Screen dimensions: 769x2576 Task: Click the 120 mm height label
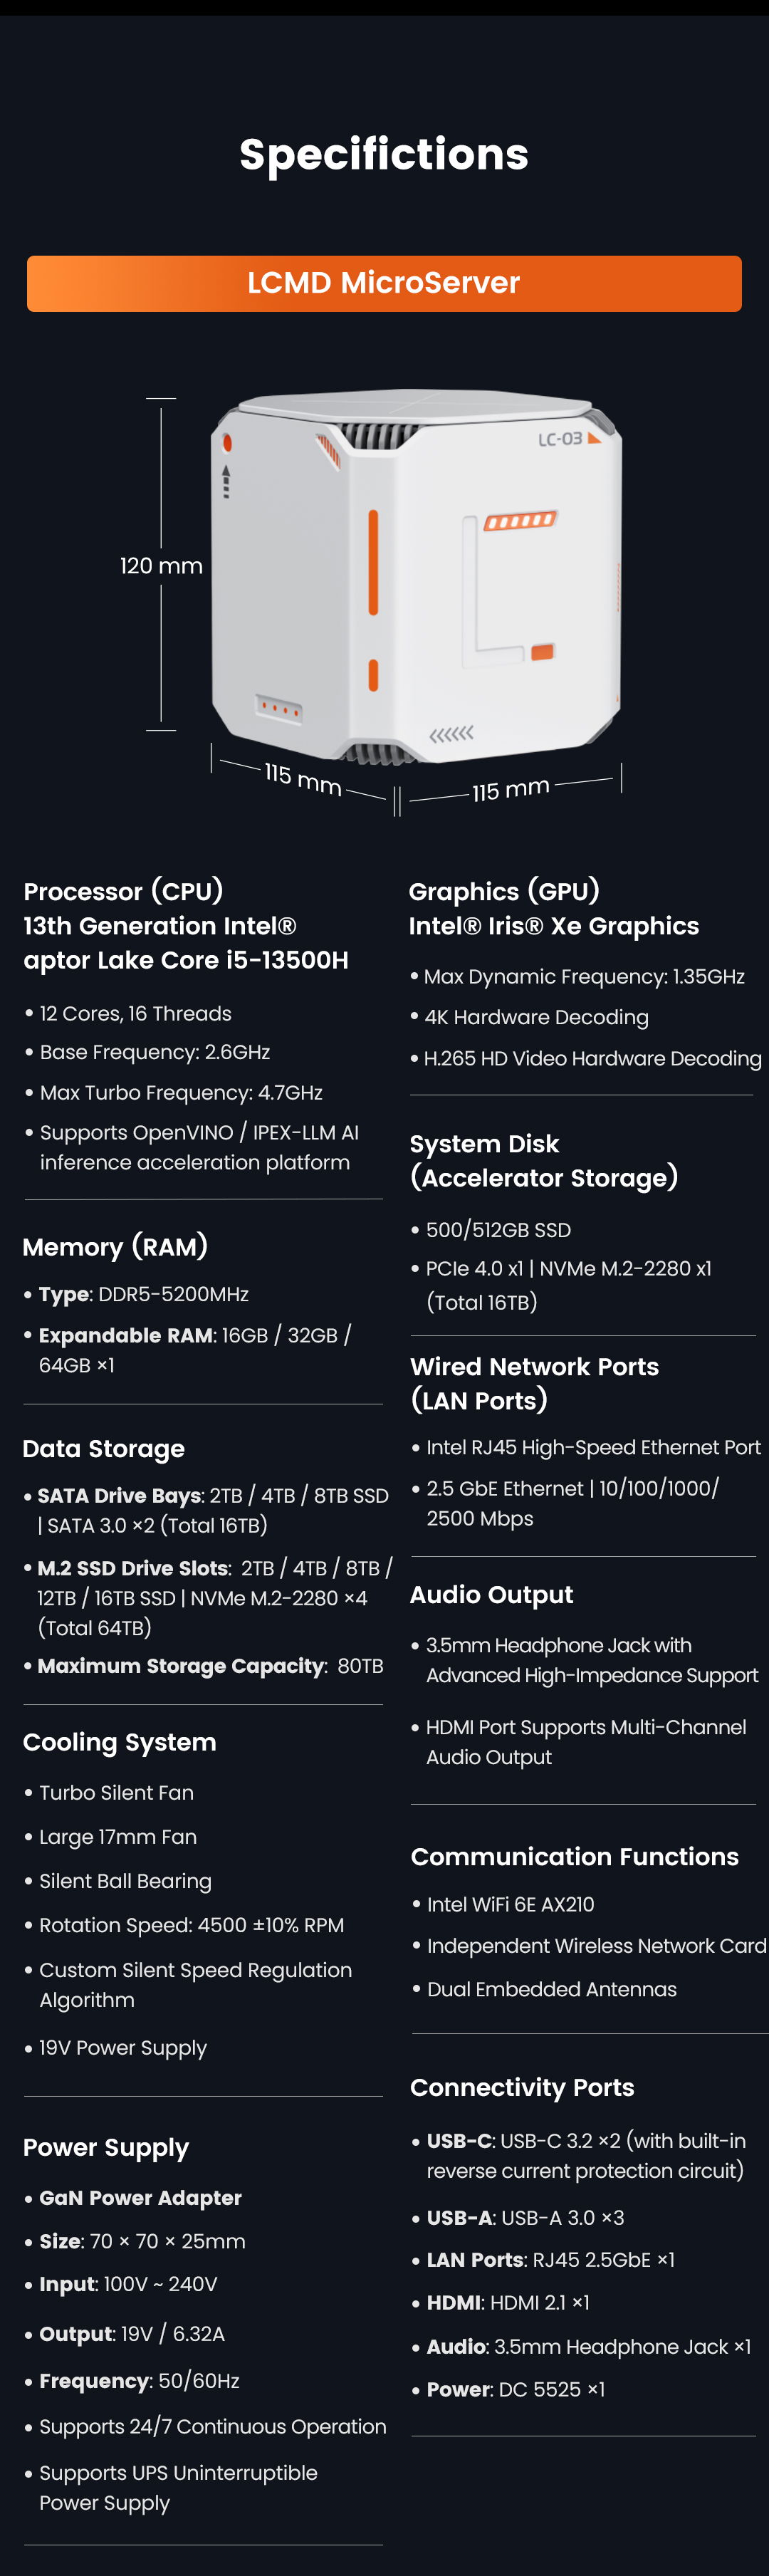161,566
